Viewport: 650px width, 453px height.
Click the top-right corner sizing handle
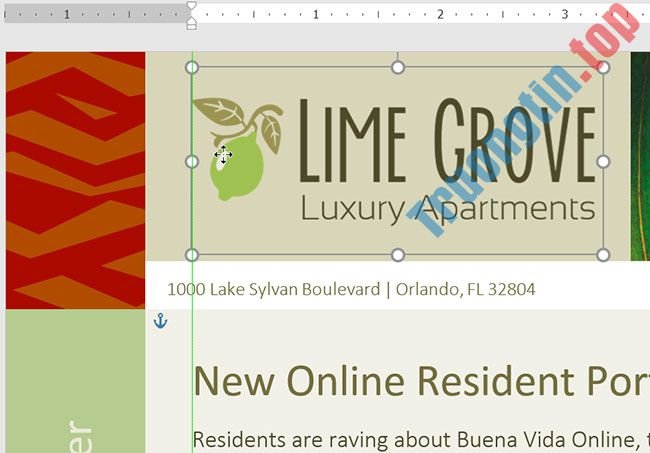(603, 67)
